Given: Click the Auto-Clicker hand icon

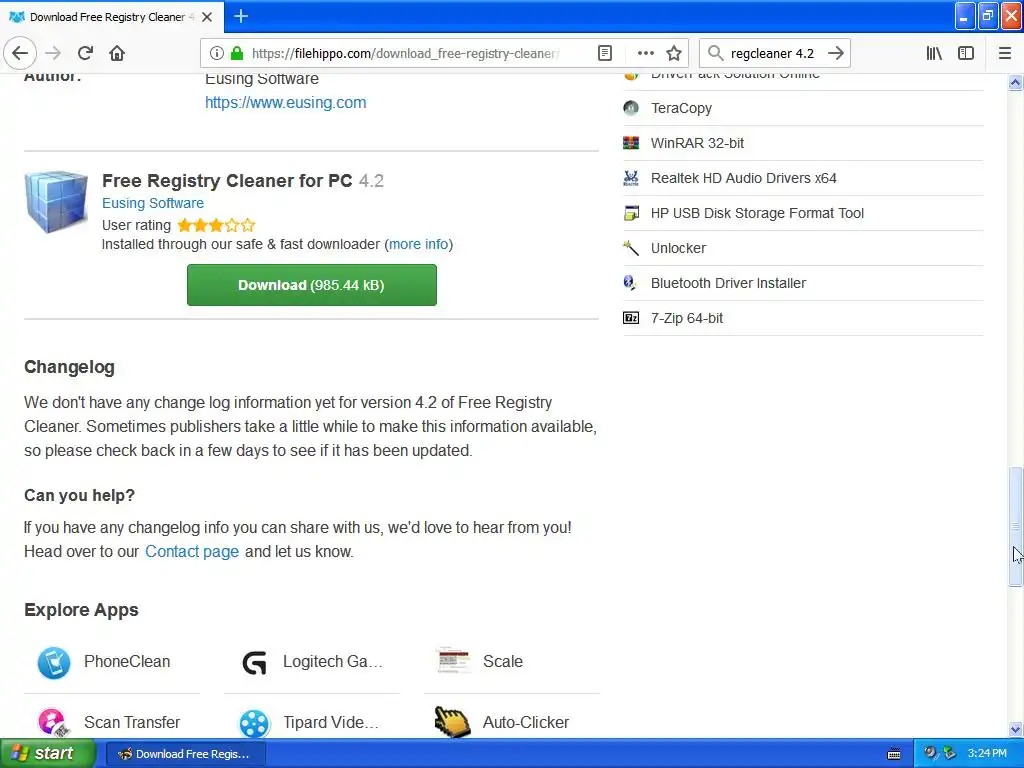Looking at the screenshot, I should pyautogui.click(x=453, y=722).
